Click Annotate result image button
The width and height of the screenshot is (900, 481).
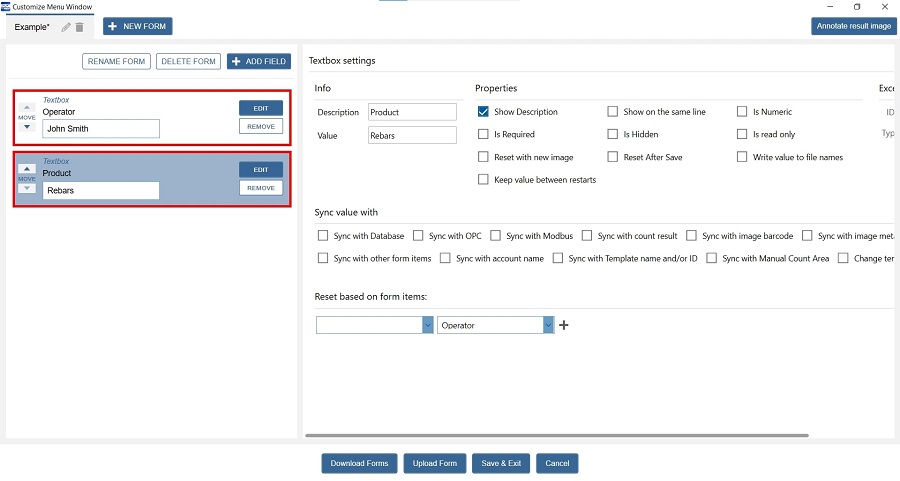pyautogui.click(x=852, y=26)
